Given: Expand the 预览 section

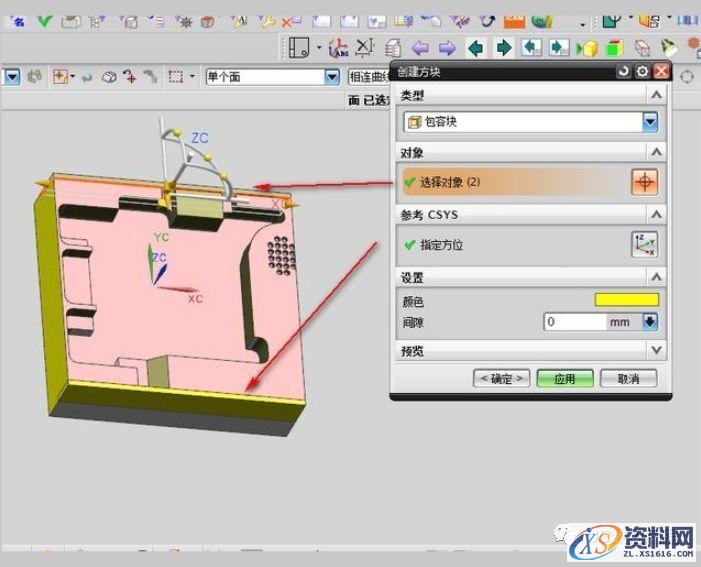Looking at the screenshot, I should pyautogui.click(x=656, y=350).
